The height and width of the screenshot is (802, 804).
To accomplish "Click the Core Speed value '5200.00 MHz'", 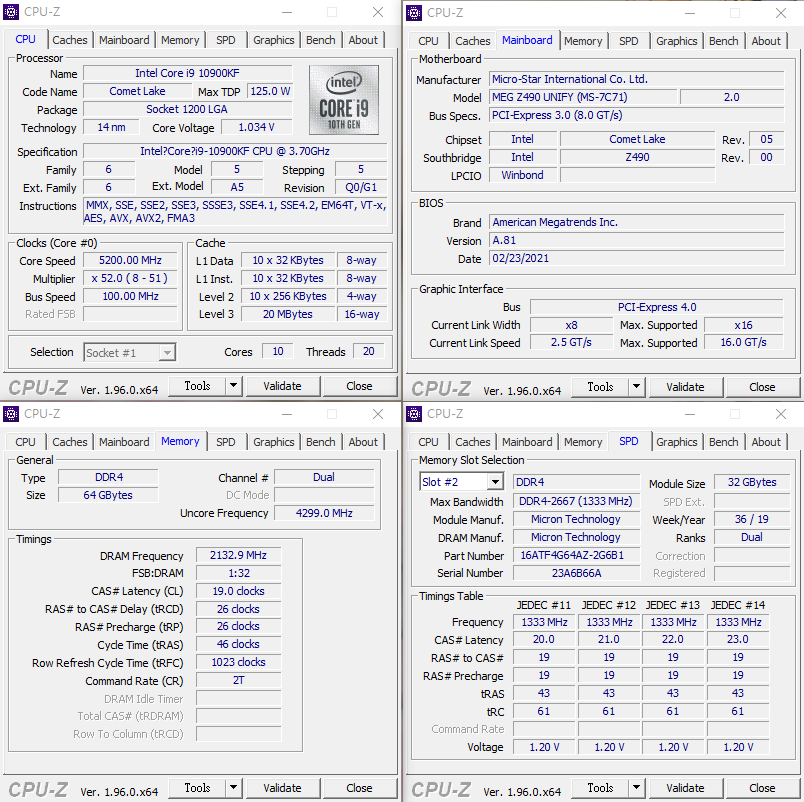I will click(130, 260).
